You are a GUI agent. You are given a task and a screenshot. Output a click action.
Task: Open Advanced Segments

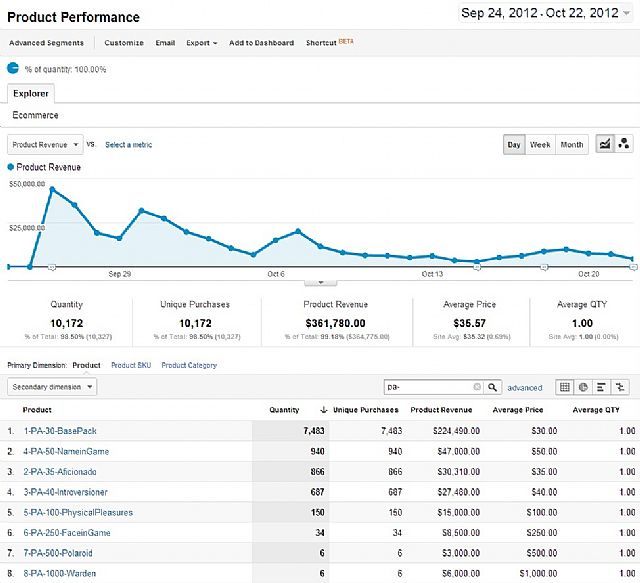(45, 43)
